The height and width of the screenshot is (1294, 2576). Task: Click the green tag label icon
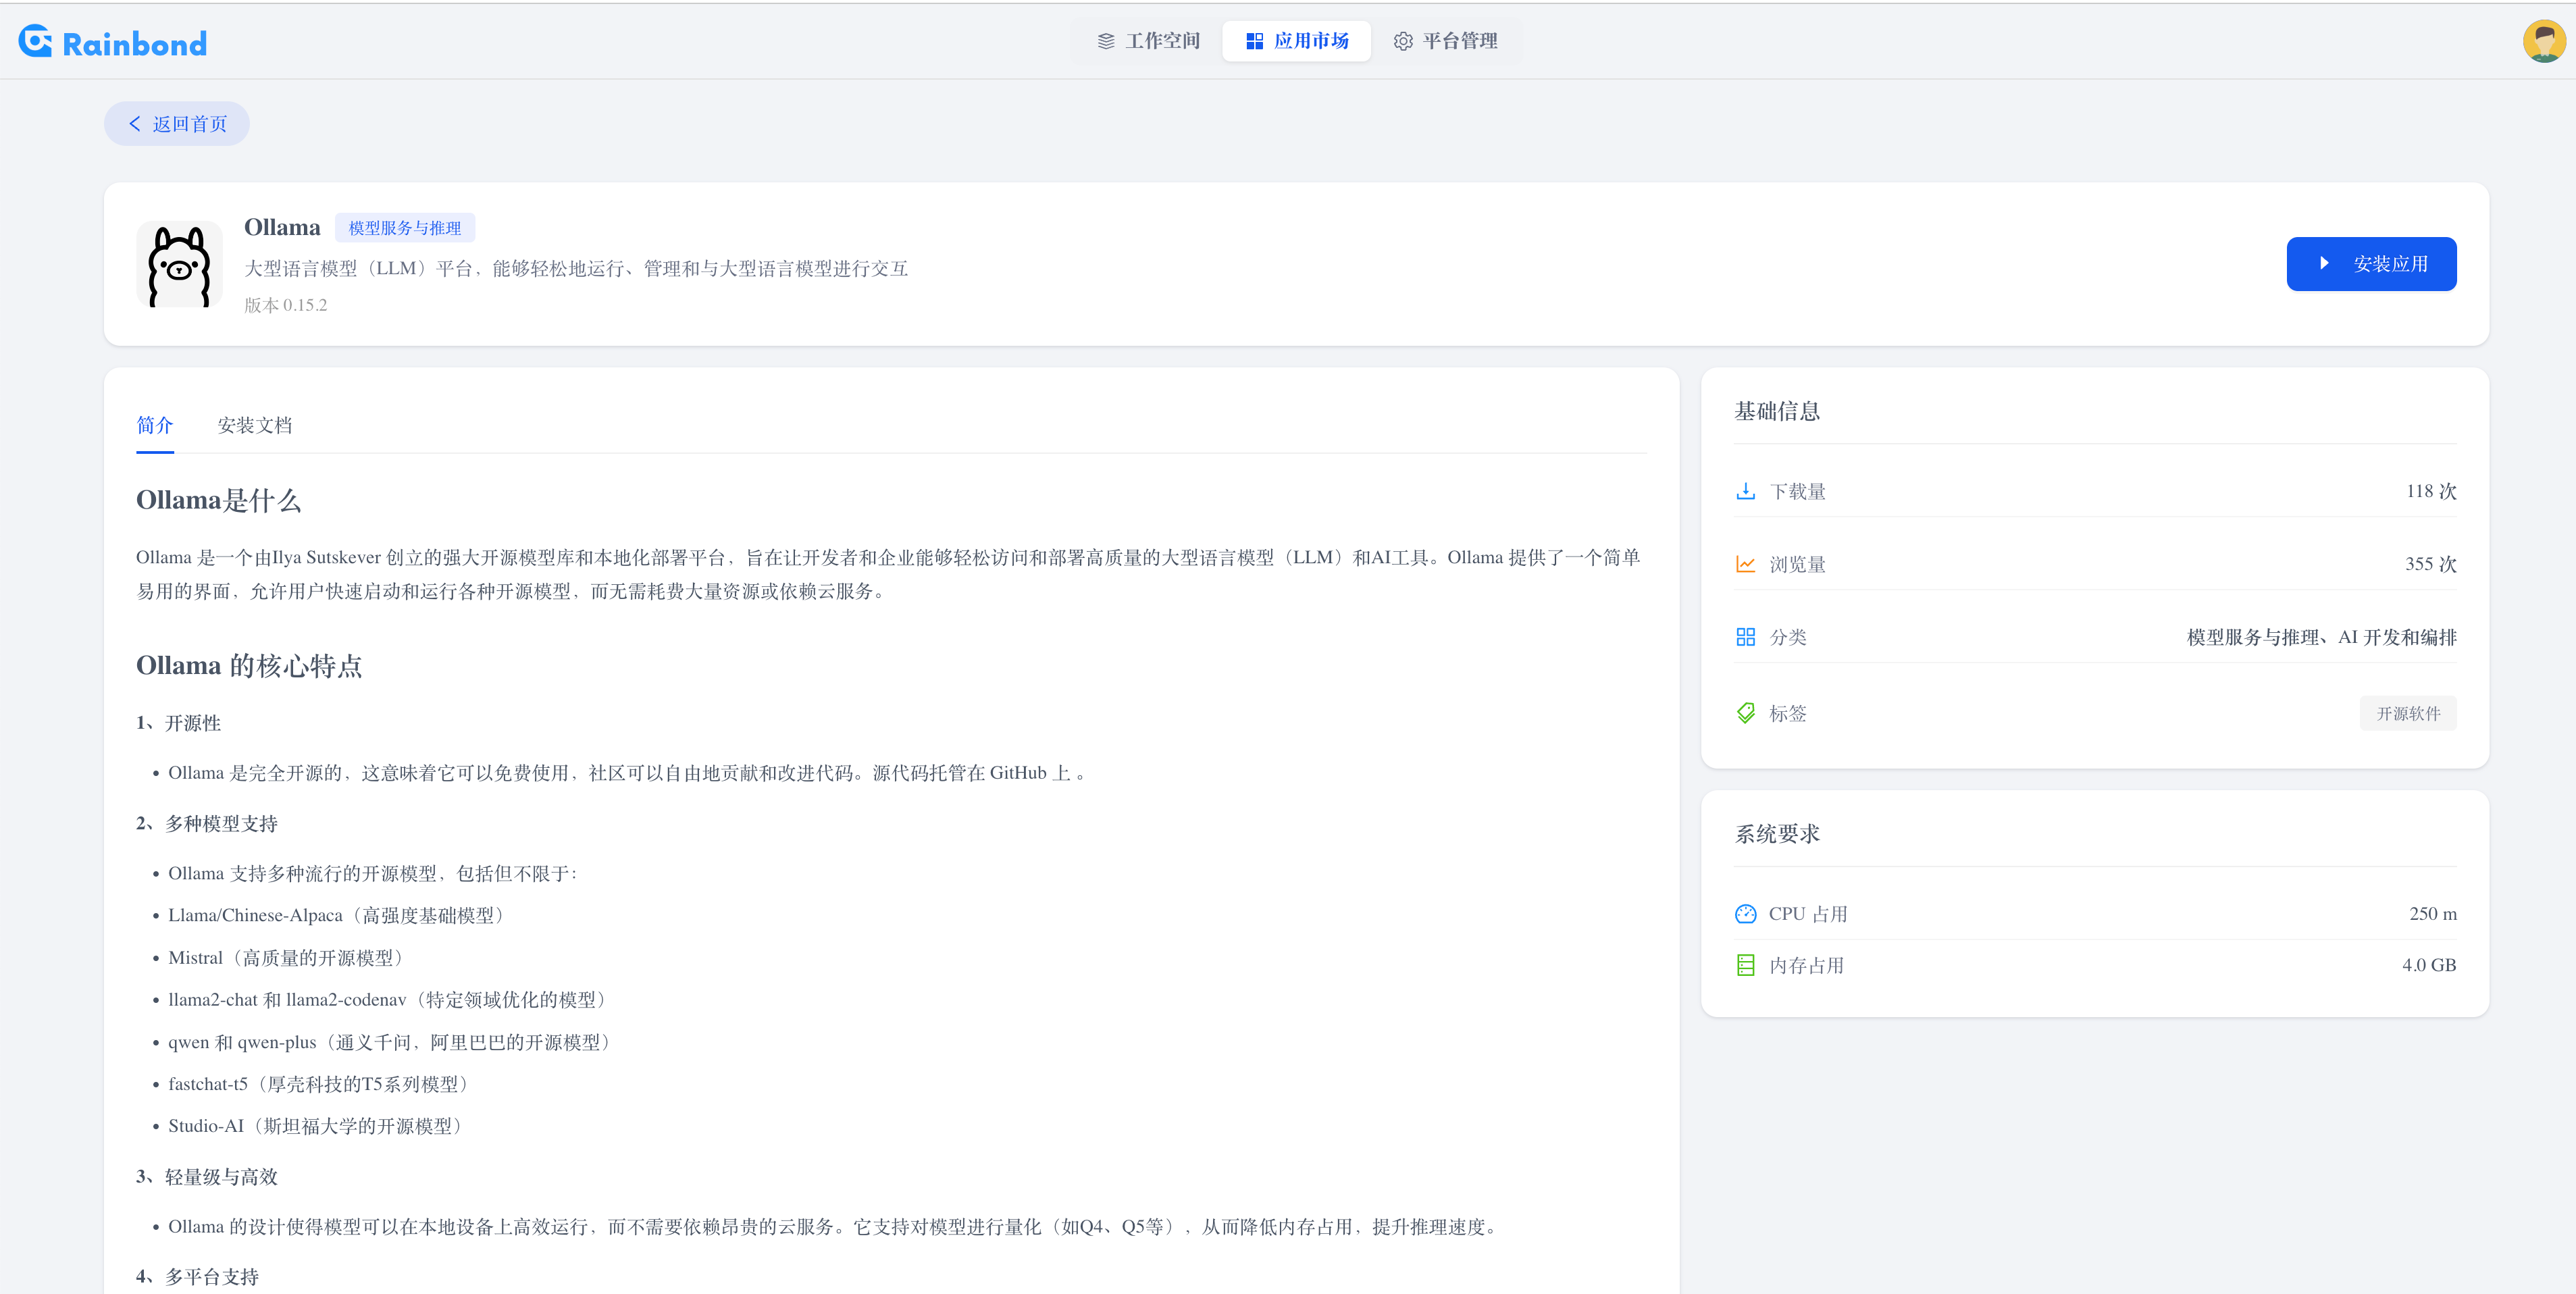(1745, 713)
